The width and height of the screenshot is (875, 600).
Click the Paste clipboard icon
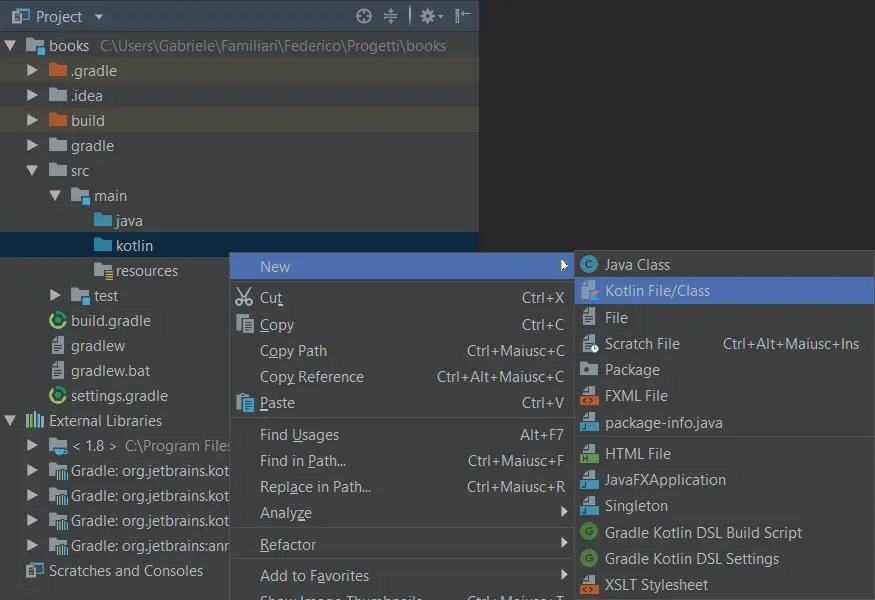point(244,402)
